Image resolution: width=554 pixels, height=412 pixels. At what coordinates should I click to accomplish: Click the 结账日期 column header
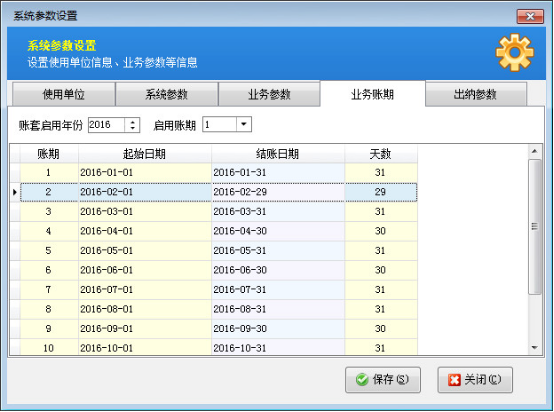coord(278,154)
